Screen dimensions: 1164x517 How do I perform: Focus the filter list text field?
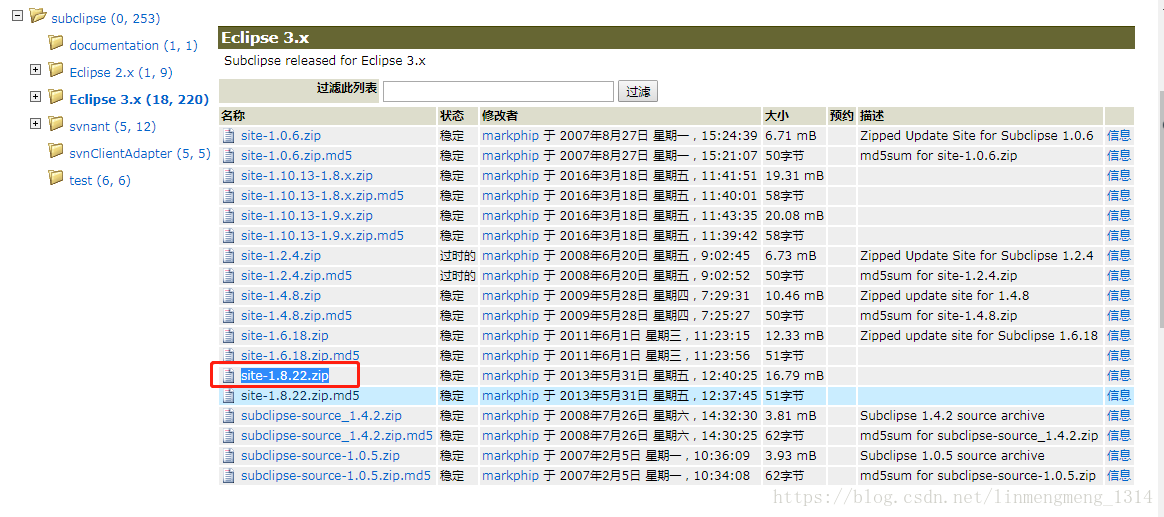(498, 91)
